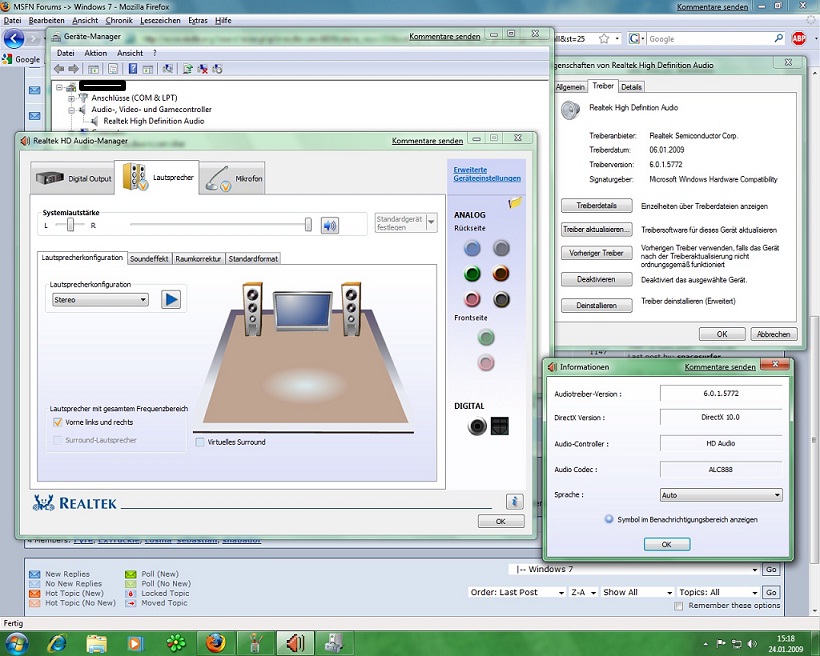
Task: Click Abbrechen in the properties window
Action: coord(773,334)
